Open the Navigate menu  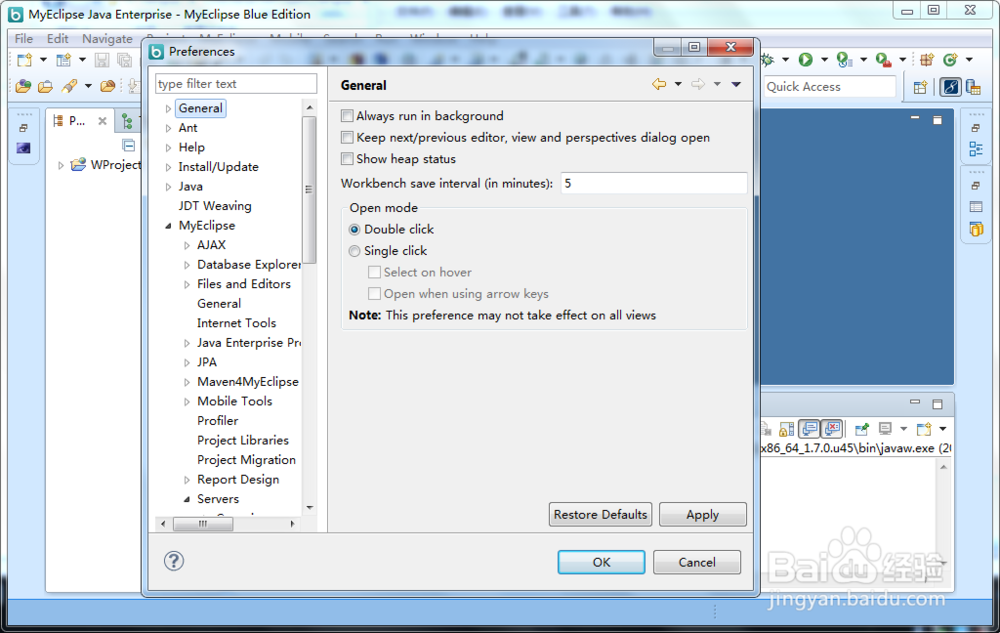tap(107, 39)
